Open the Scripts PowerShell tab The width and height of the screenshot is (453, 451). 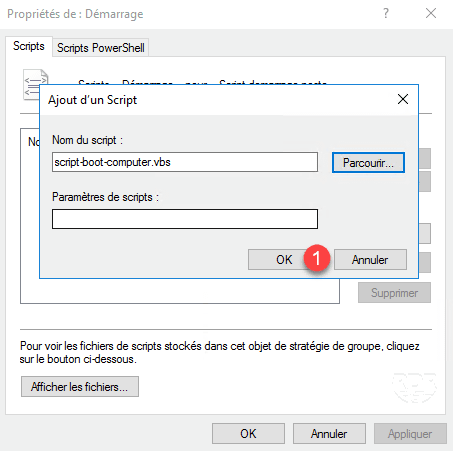[101, 48]
